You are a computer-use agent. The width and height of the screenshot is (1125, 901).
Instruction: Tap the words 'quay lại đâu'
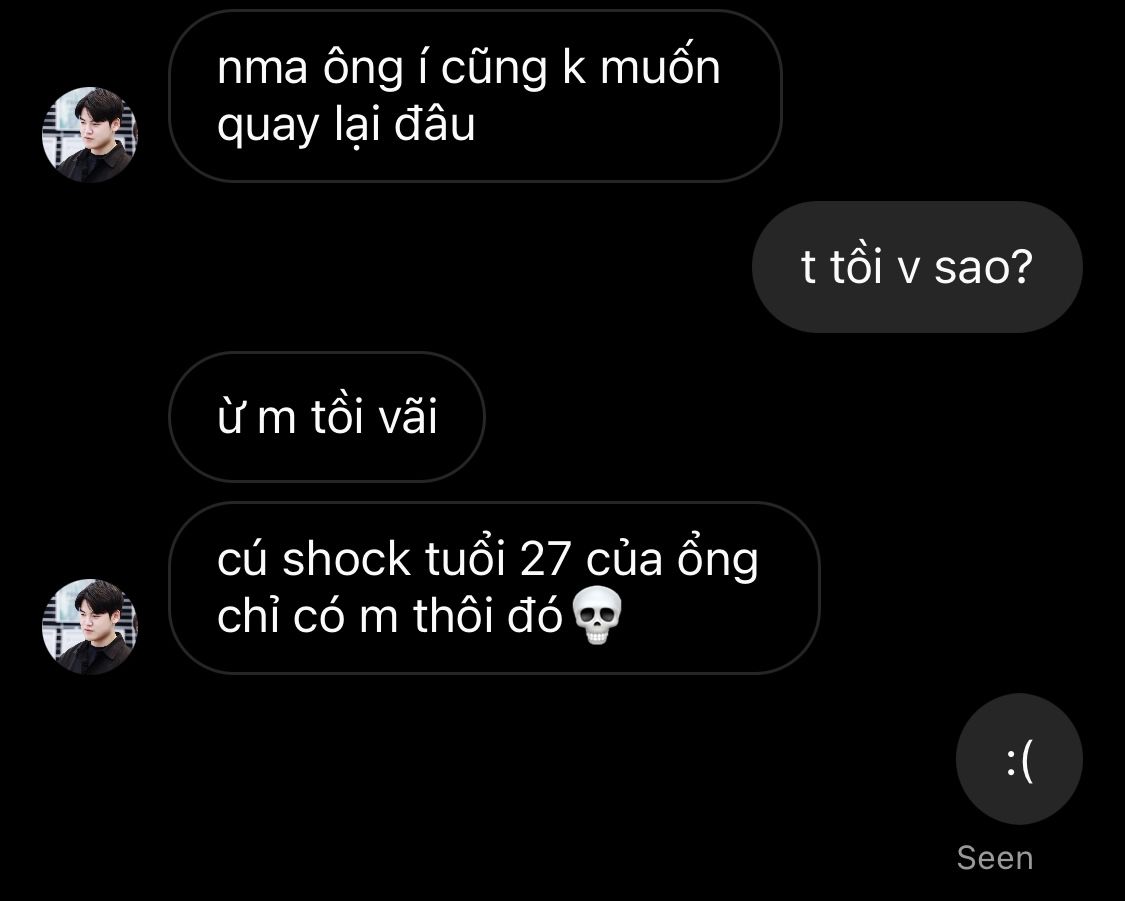346,125
